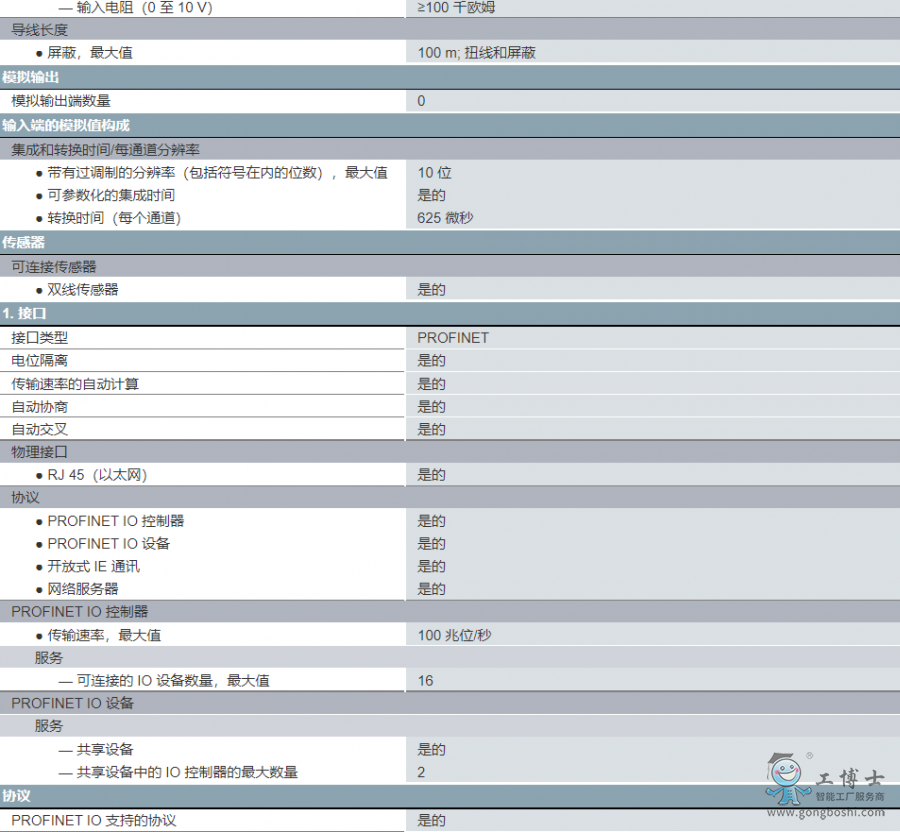Select '共享设备中的 IO 控制器的最大数量' label
Viewport: 900px width, 832px height.
(187, 772)
